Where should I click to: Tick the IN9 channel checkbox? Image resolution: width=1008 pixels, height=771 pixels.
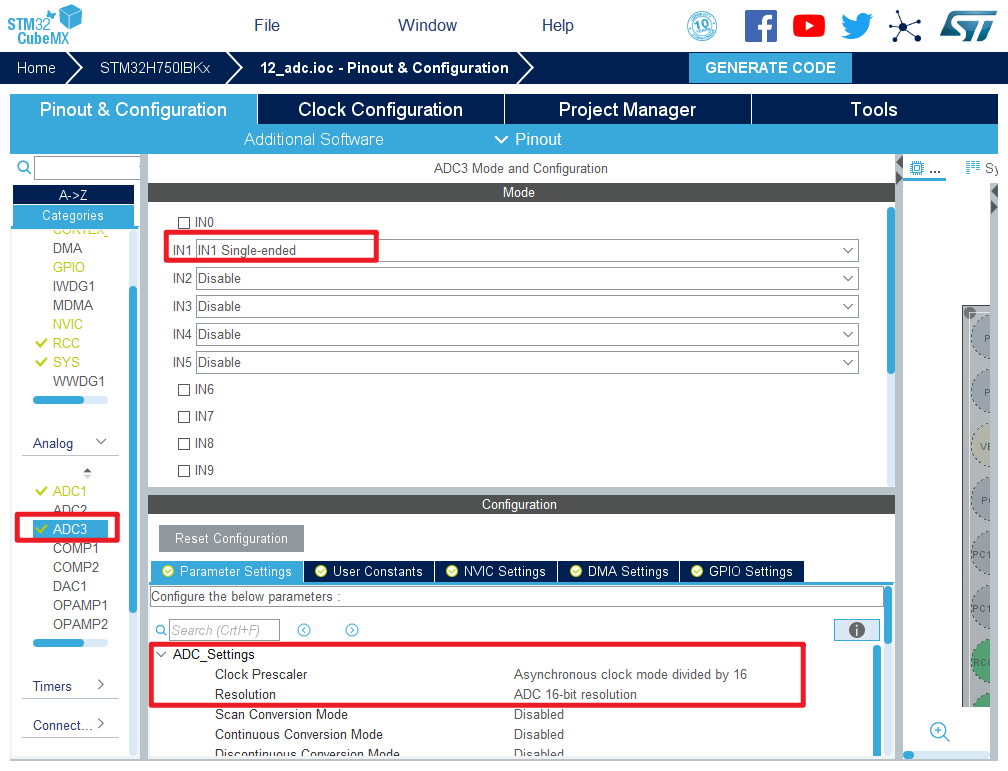click(x=183, y=471)
